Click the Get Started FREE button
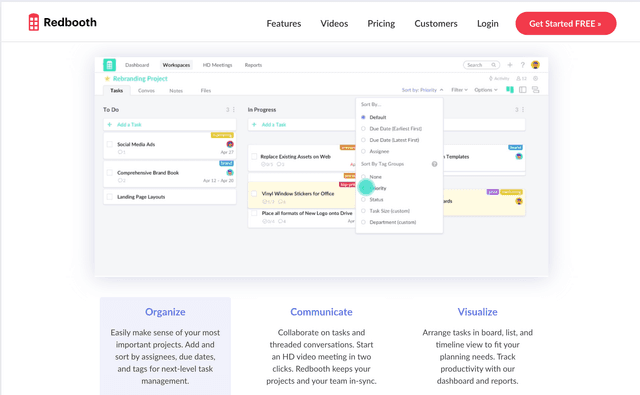 [566, 23]
